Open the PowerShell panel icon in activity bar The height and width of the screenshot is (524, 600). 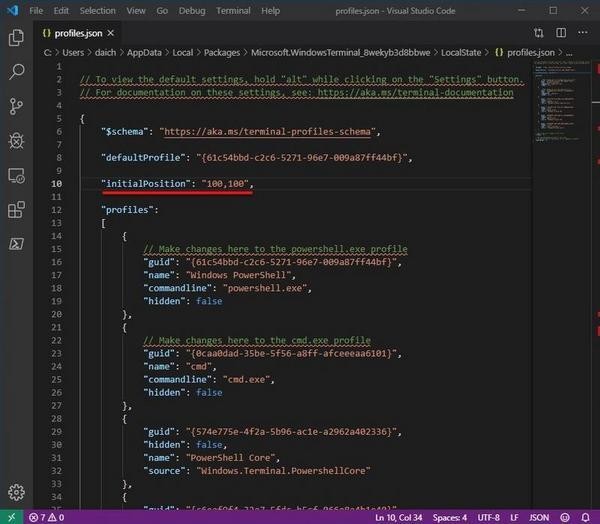point(16,244)
